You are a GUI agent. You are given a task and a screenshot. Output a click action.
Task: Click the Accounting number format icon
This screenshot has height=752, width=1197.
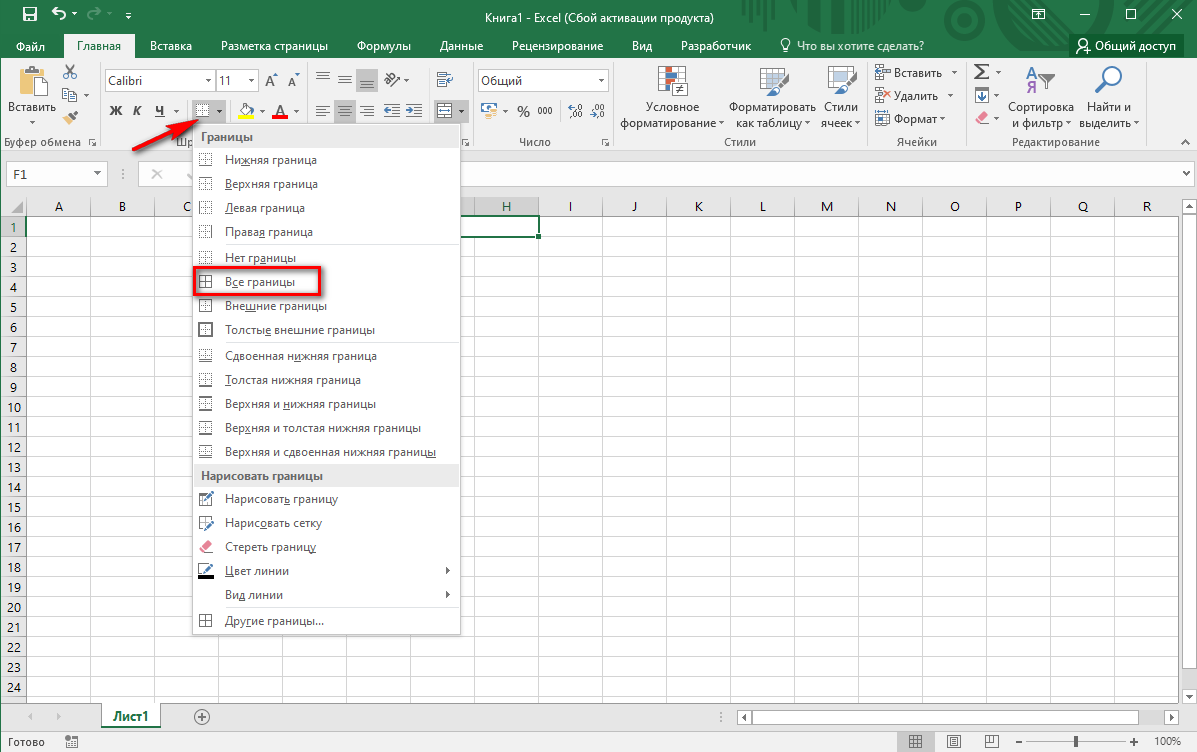click(489, 111)
